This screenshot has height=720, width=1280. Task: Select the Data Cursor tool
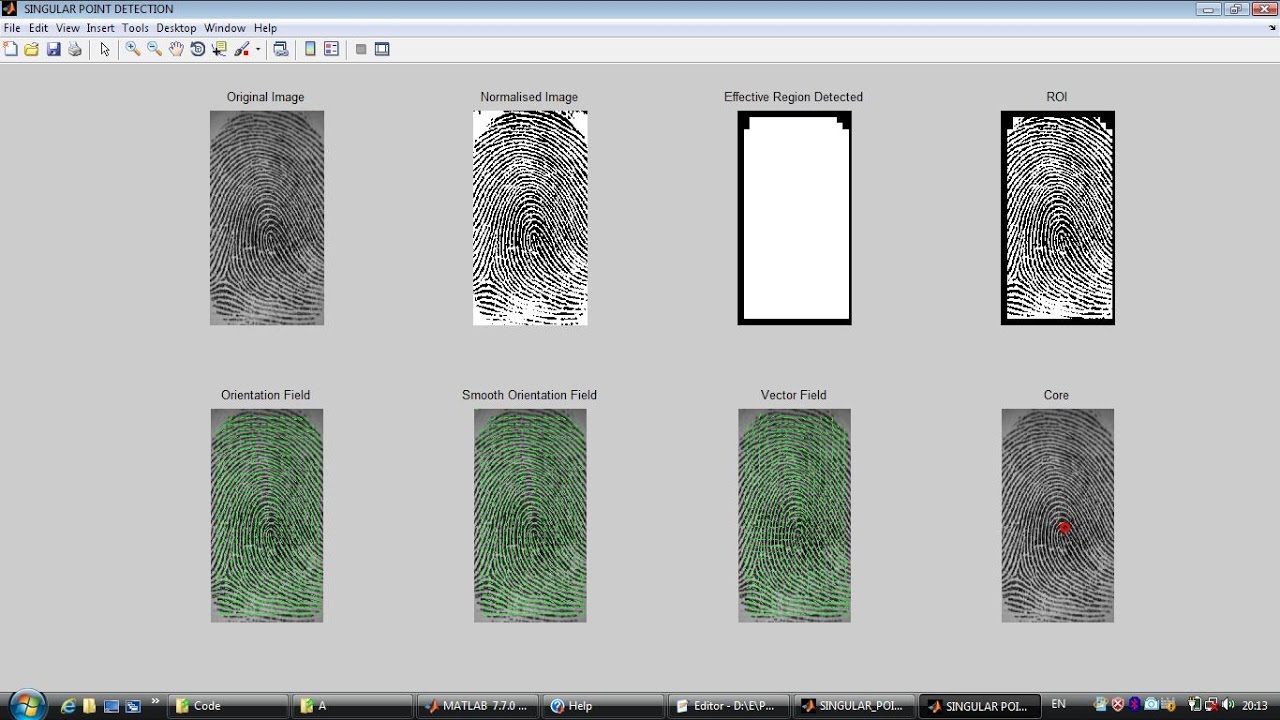coord(220,49)
